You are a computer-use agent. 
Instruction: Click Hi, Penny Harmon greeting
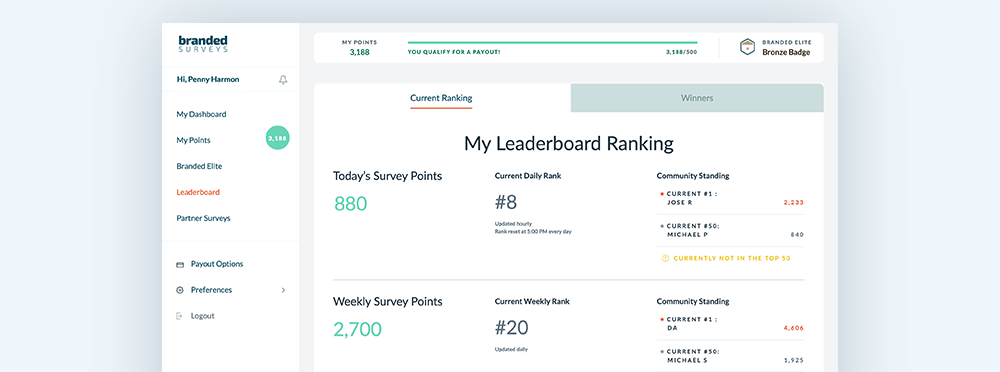(x=208, y=80)
